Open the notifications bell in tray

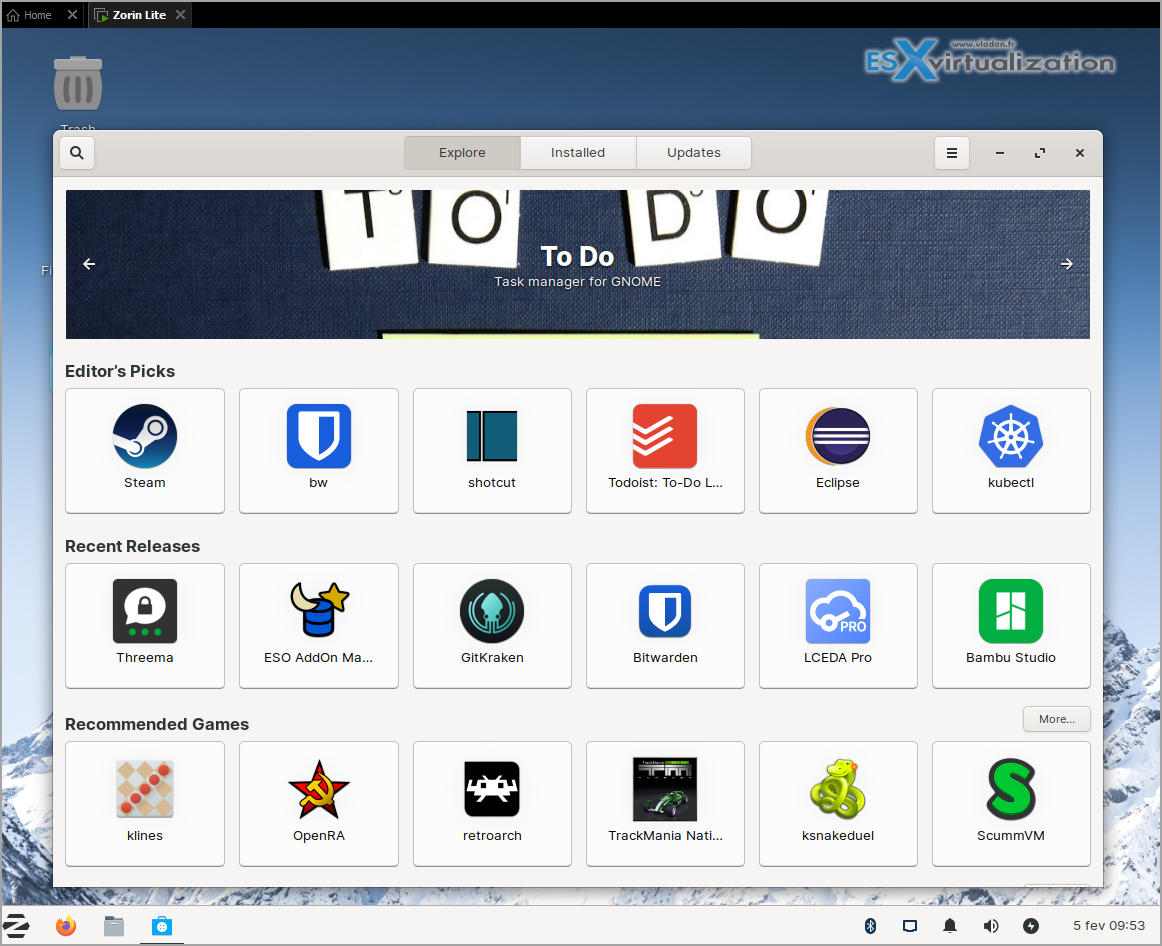coord(950,926)
